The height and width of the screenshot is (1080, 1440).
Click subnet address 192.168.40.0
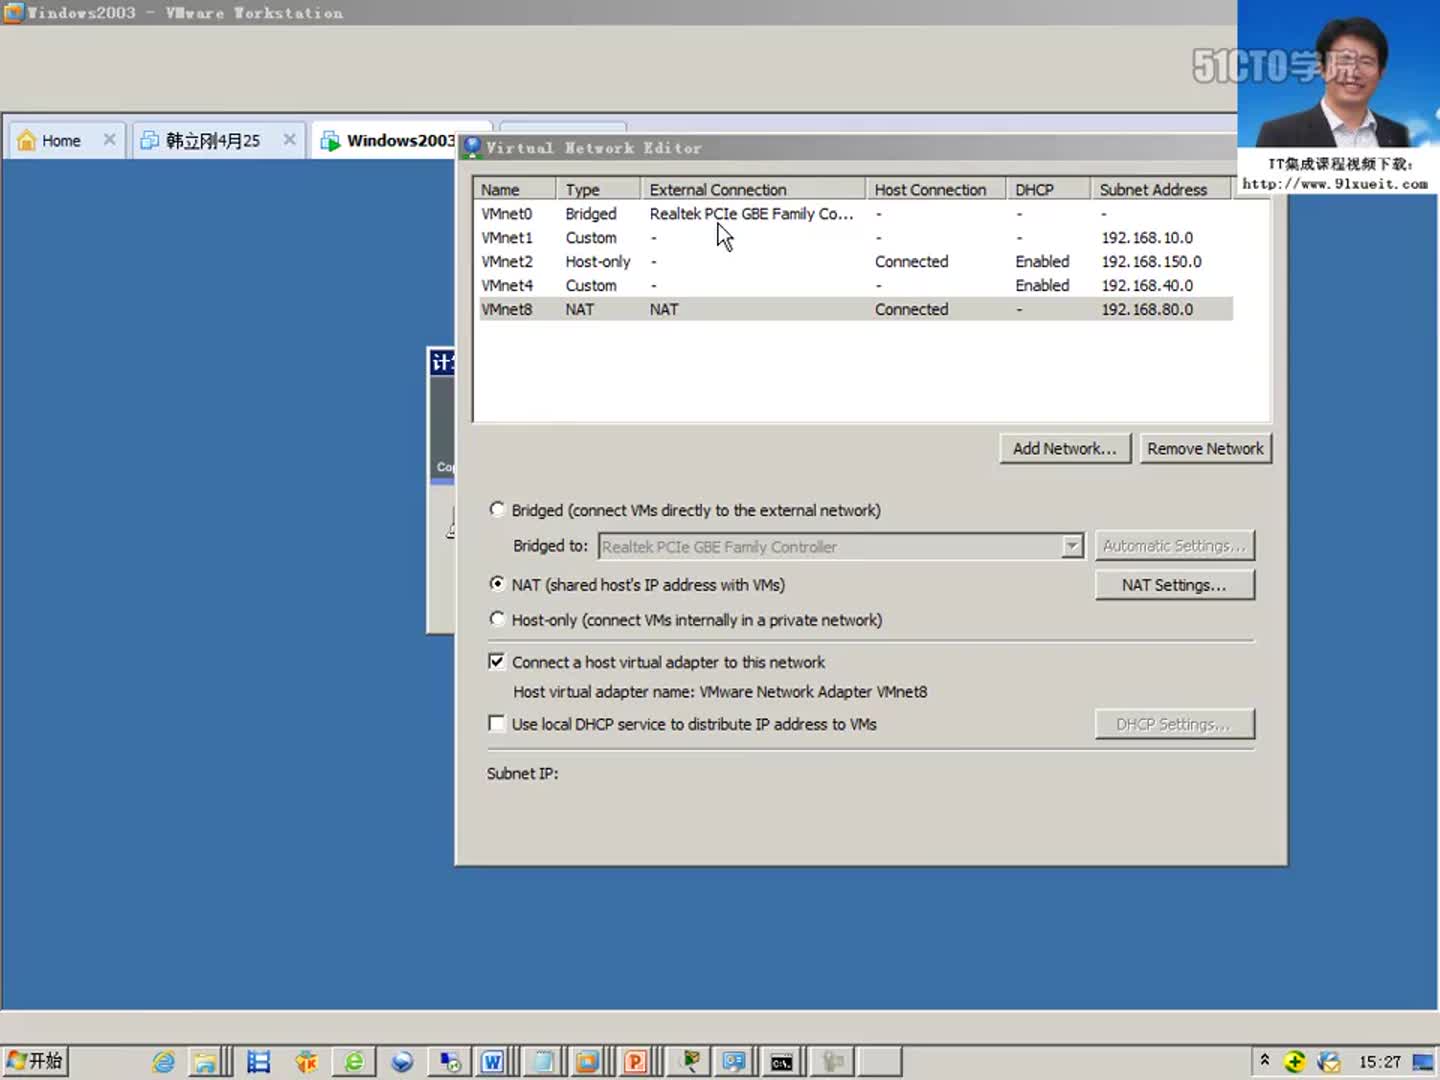tap(1147, 286)
